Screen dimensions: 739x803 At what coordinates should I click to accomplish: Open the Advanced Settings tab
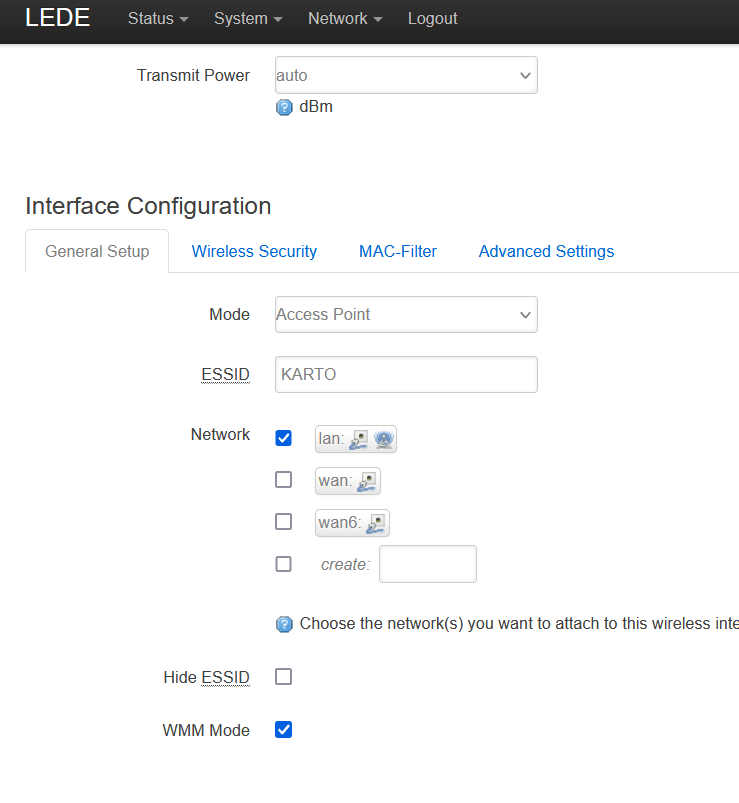[546, 252]
